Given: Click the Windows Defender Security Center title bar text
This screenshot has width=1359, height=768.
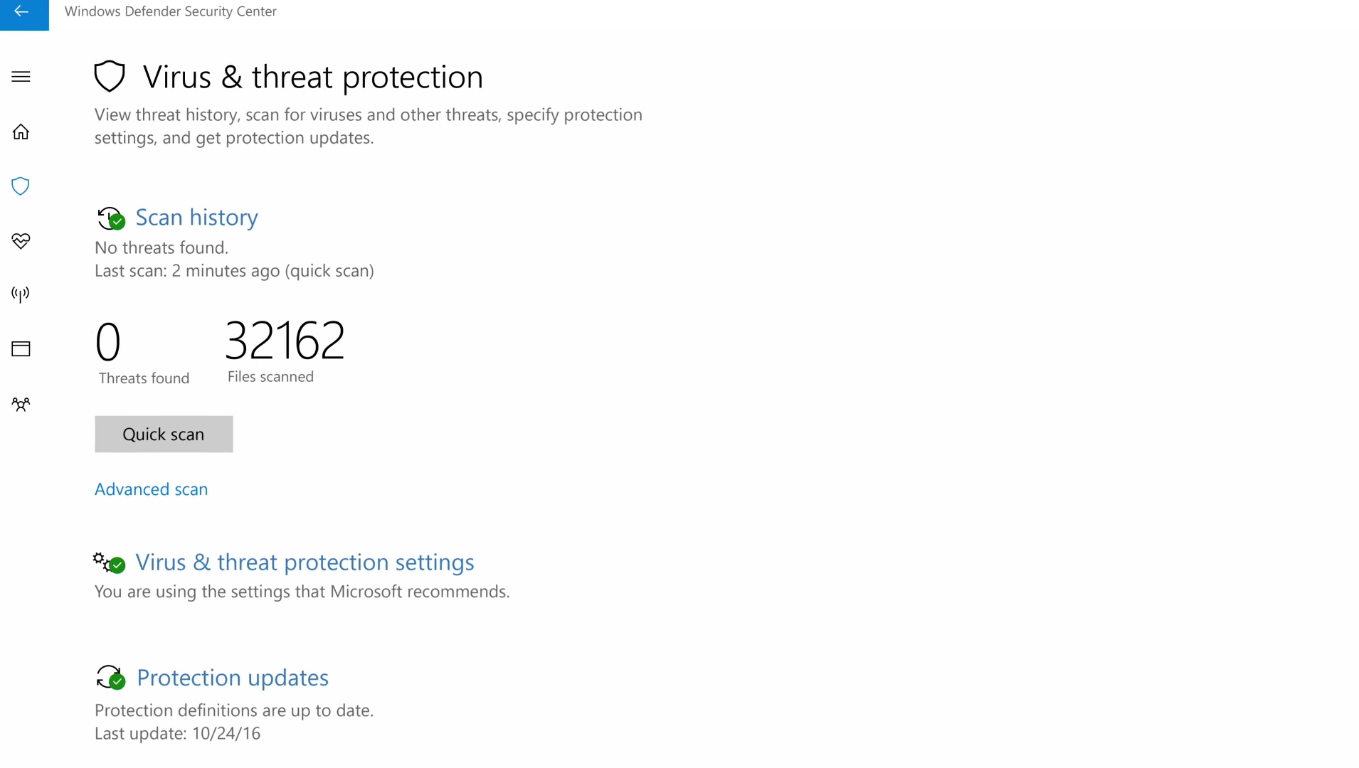Looking at the screenshot, I should (170, 11).
